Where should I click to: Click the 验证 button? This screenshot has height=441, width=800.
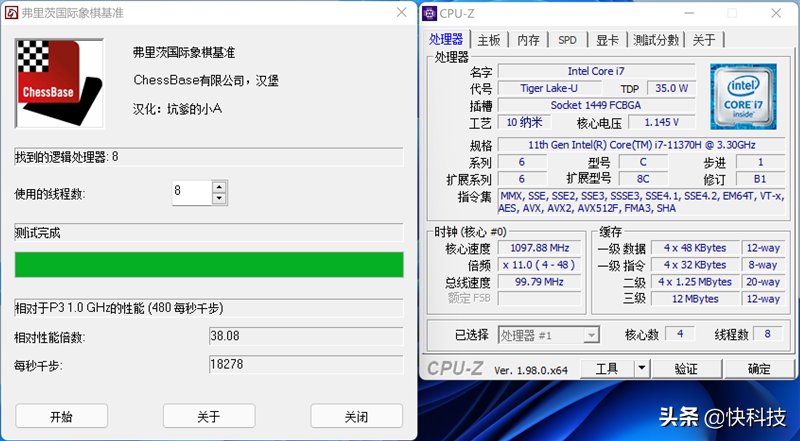pos(686,369)
